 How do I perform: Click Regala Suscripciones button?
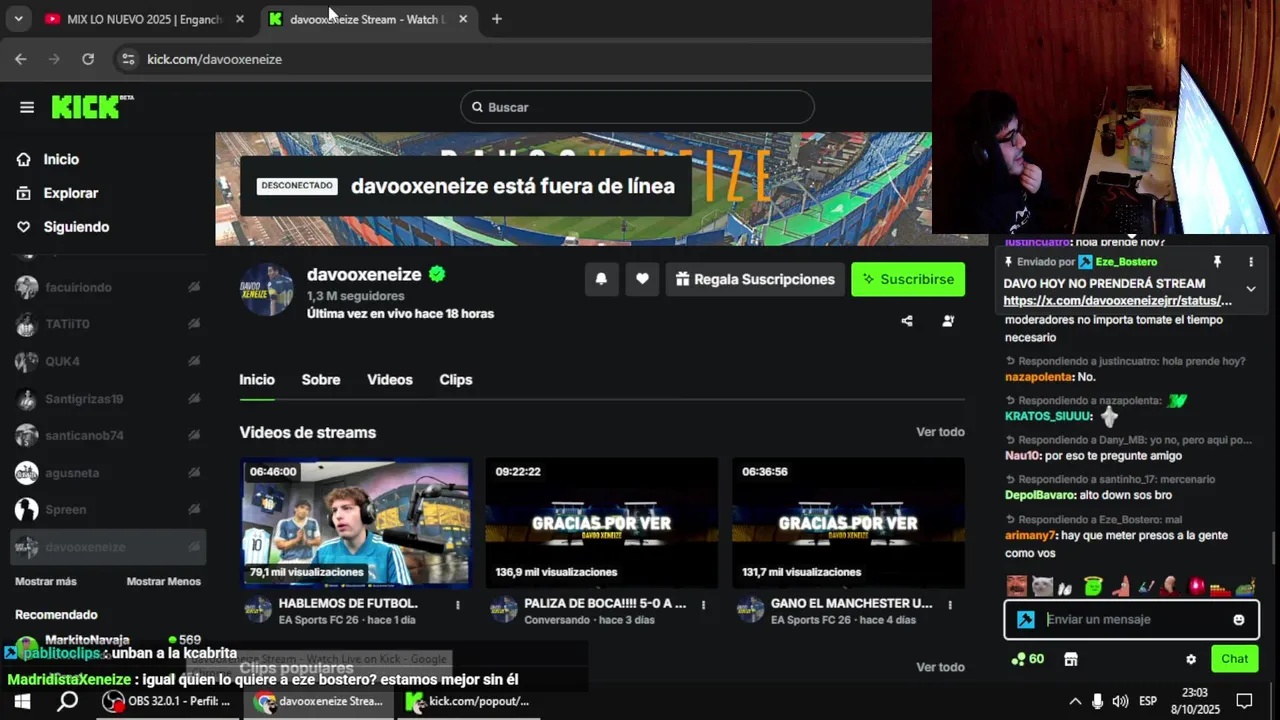click(x=755, y=279)
